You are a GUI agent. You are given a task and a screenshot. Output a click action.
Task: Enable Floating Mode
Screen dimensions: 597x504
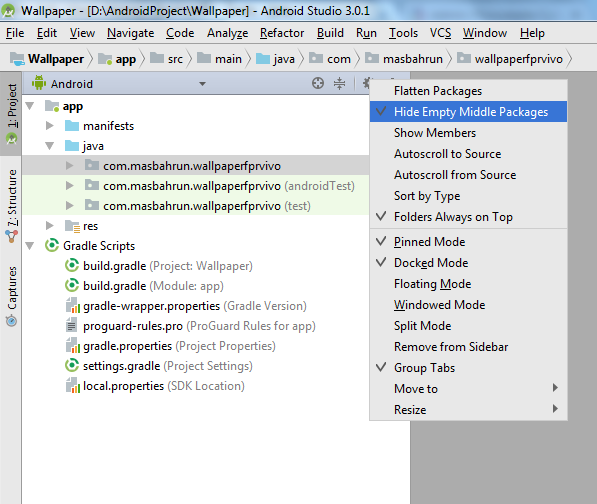[468, 284]
